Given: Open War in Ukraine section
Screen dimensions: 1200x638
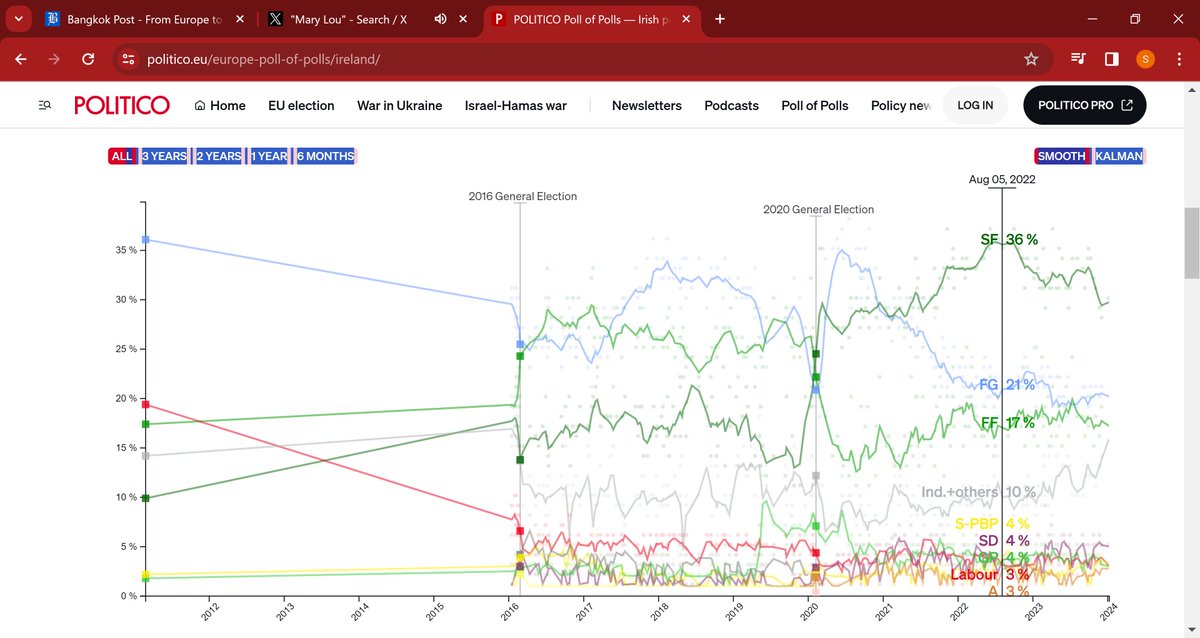Looking at the screenshot, I should tap(399, 105).
